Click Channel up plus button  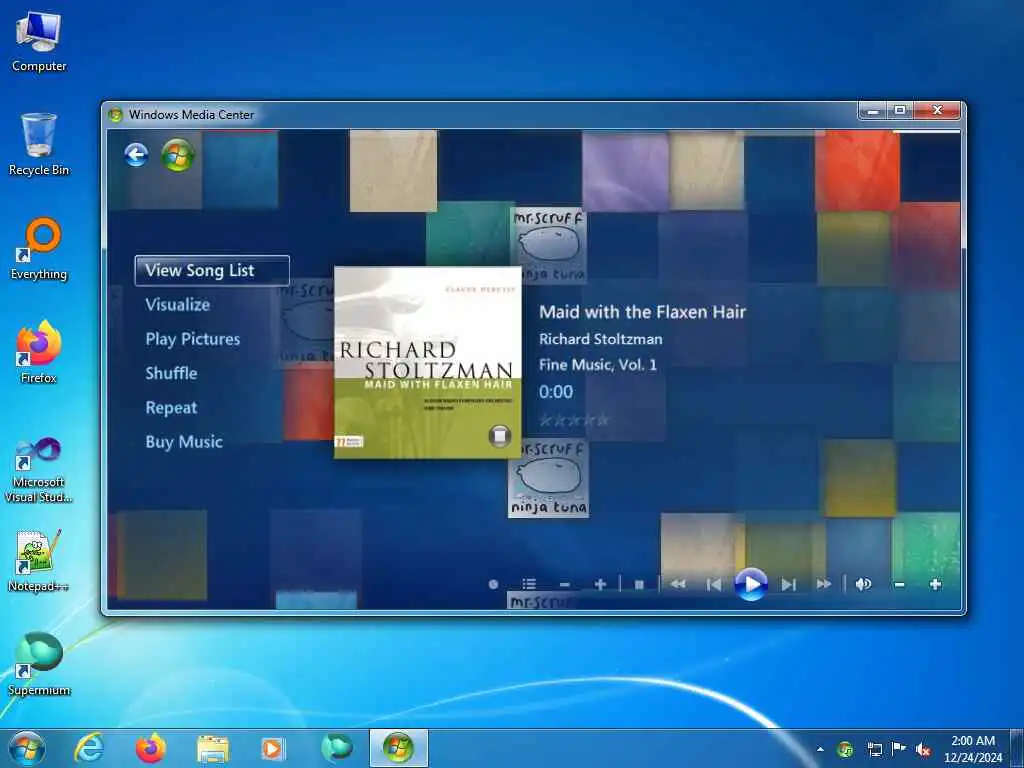(600, 584)
